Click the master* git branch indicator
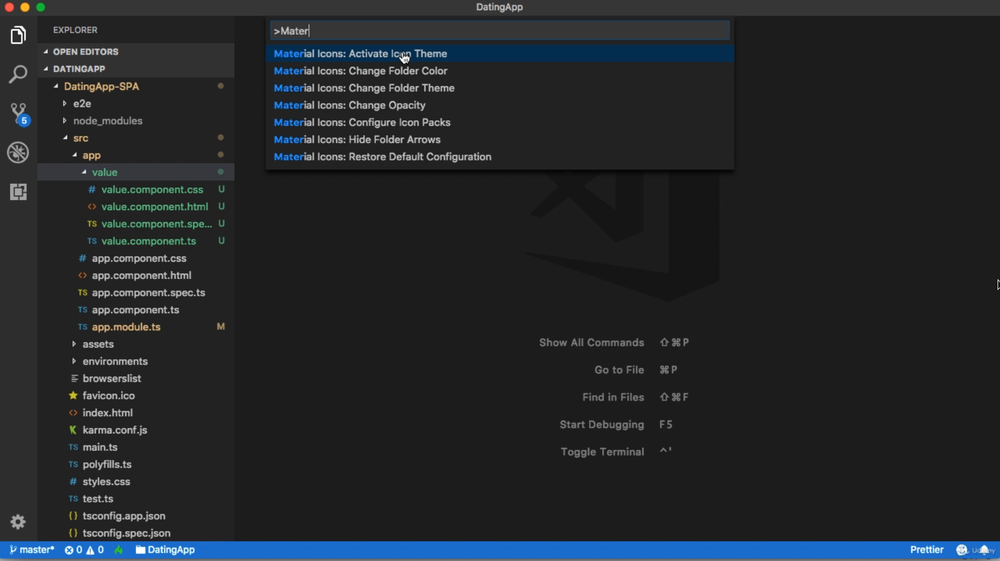This screenshot has height=561, width=1000. [x=32, y=550]
